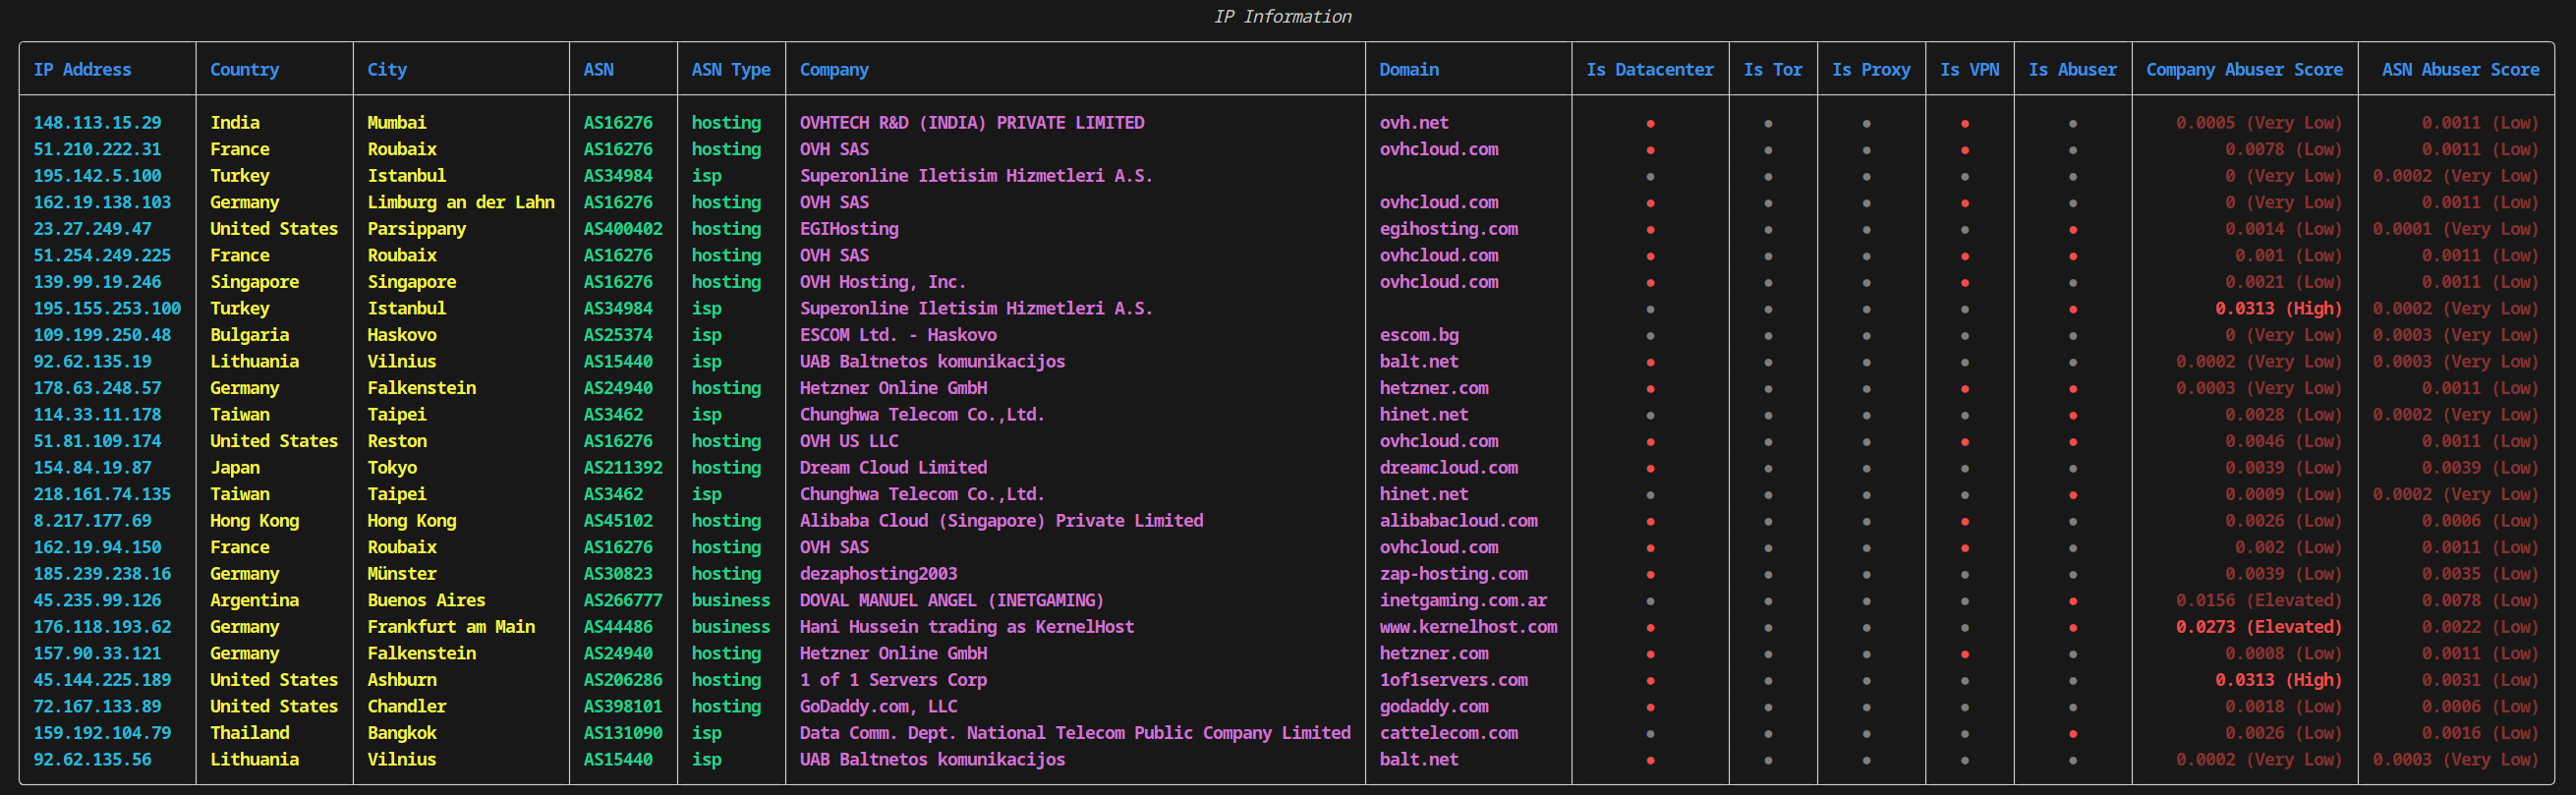2576x795 pixels.
Task: Select IP address 109.199.250.48
Action: tap(102, 334)
